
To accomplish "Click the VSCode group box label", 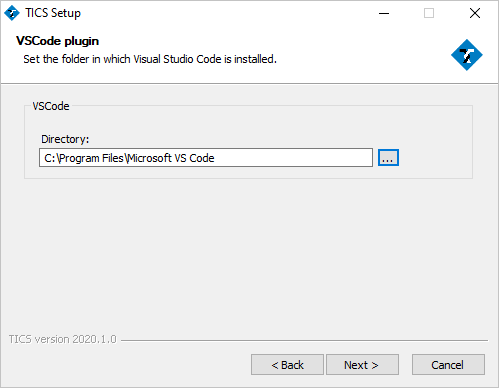I will [51, 106].
